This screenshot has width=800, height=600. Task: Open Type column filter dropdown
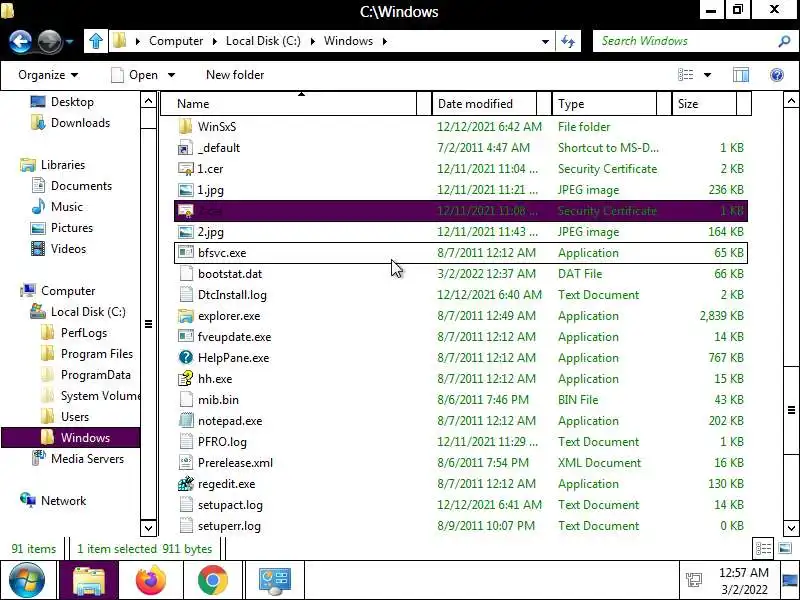click(x=664, y=104)
